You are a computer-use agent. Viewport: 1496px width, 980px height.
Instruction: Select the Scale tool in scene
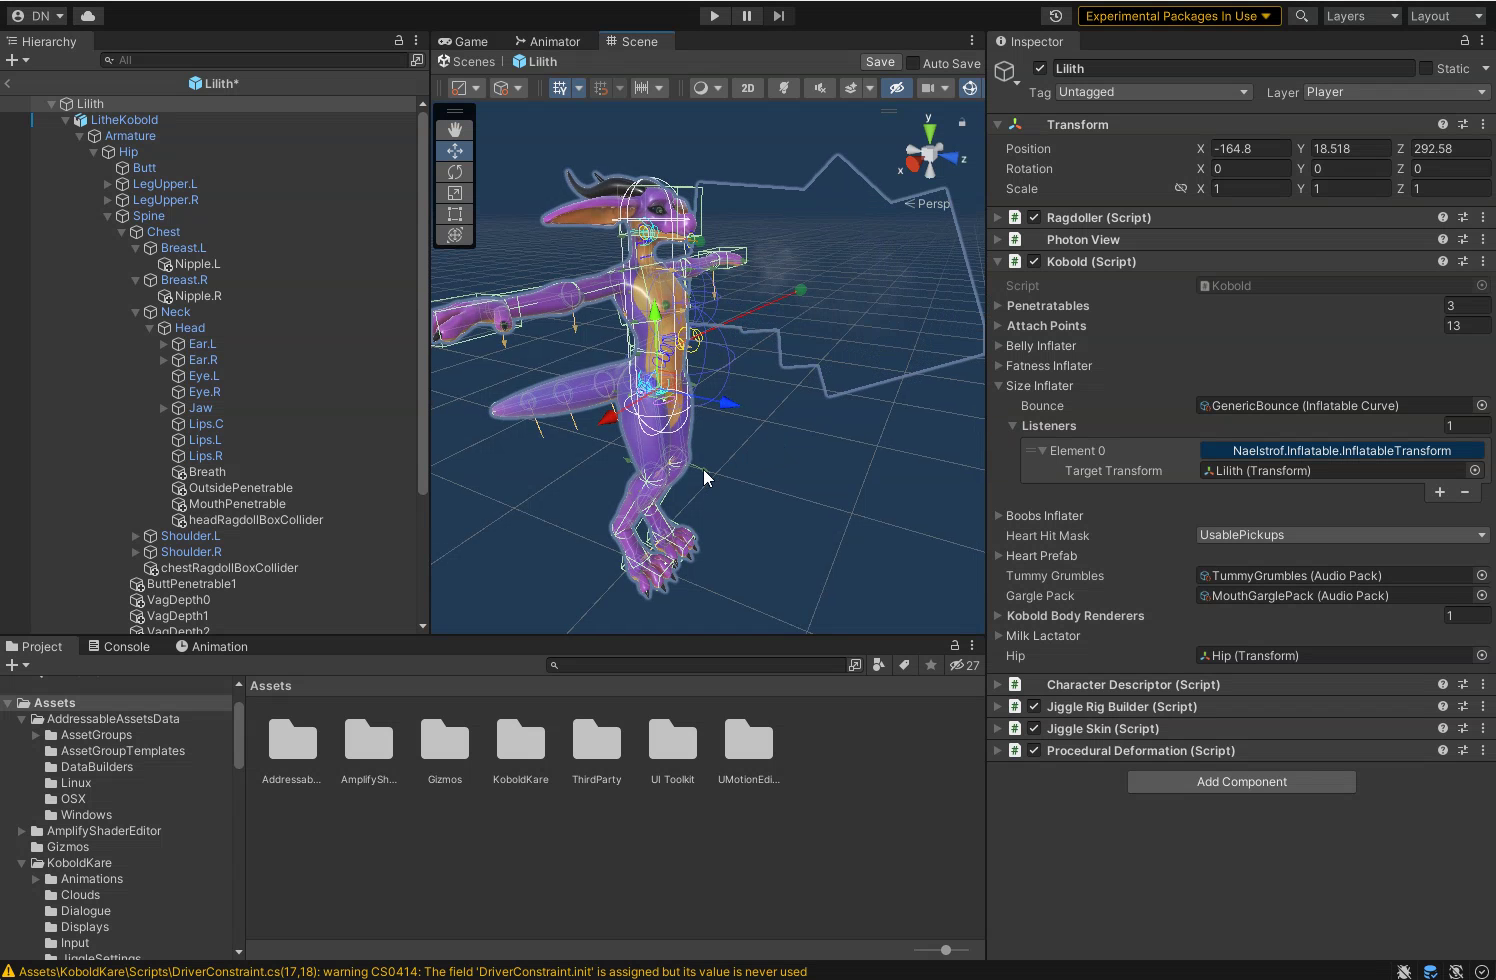(455, 193)
